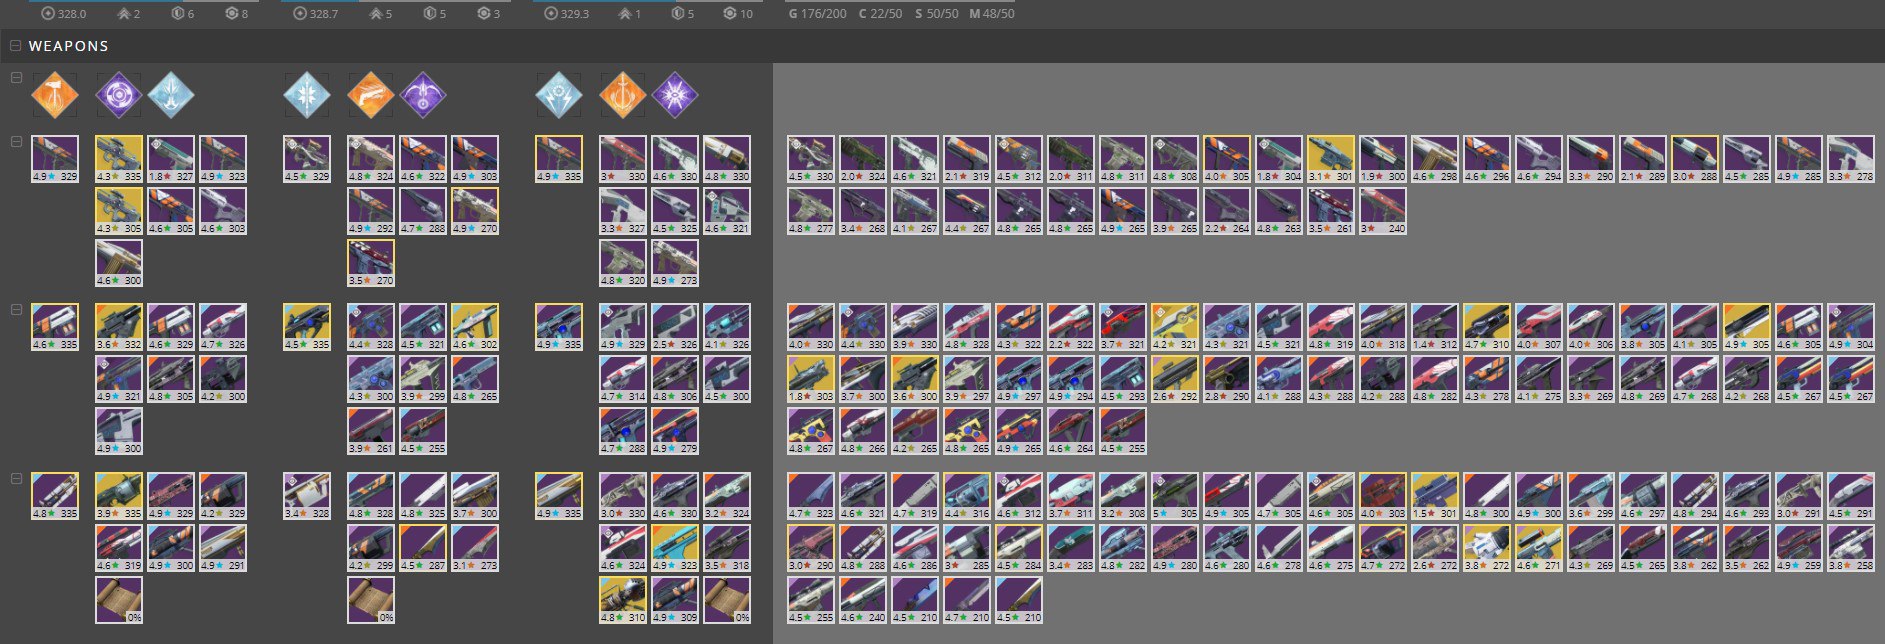The image size is (1885, 644).
Task: Collapse the power weapons row starting 4.8 335
Action: pos(15,479)
